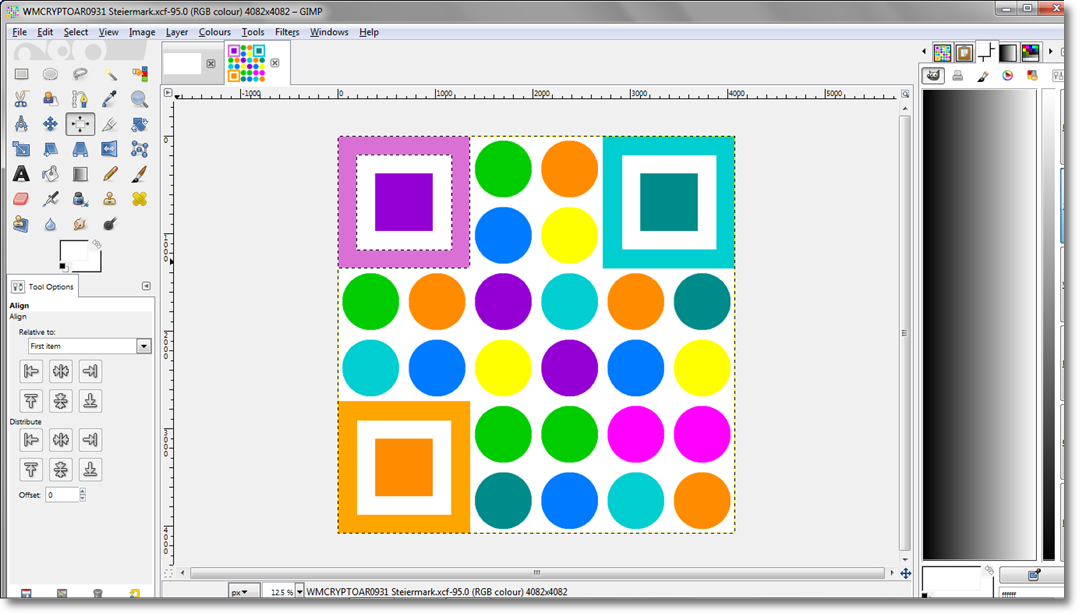Screen dimensions: 1080x615
Task: Align right edge of target
Action: coord(90,371)
